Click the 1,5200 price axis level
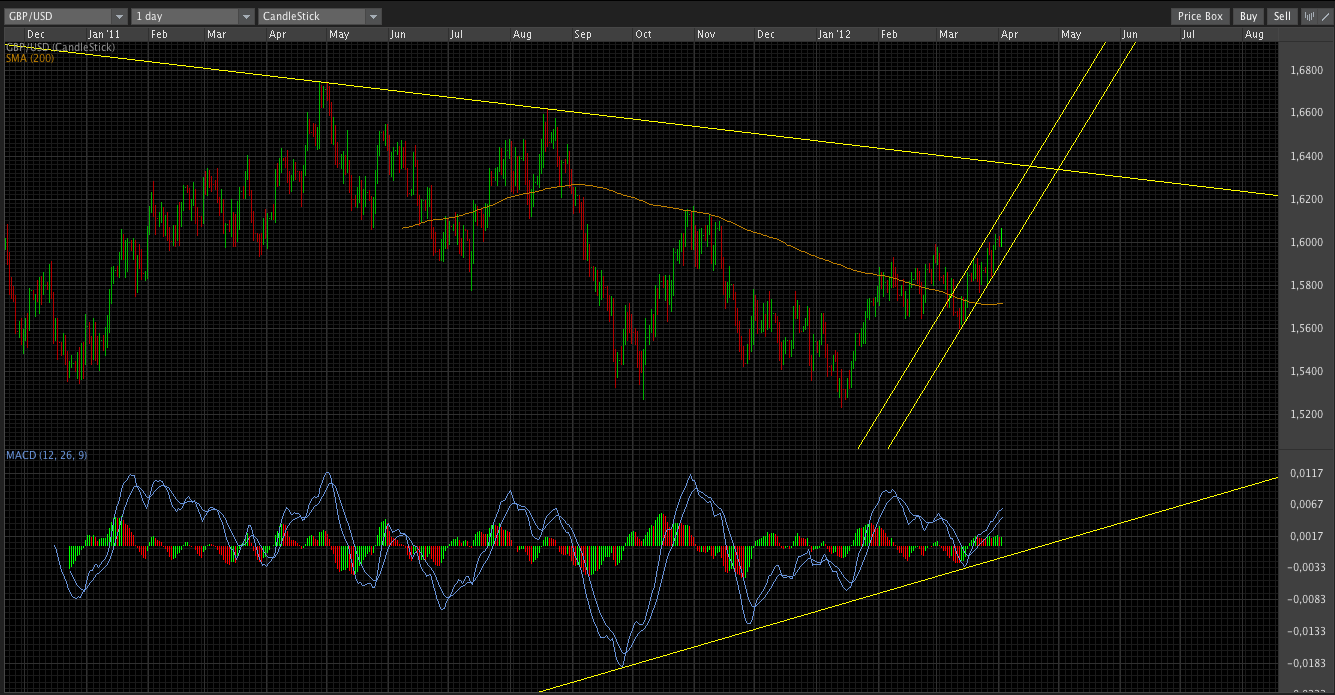Viewport: 1335px width, 695px height. (x=1305, y=414)
